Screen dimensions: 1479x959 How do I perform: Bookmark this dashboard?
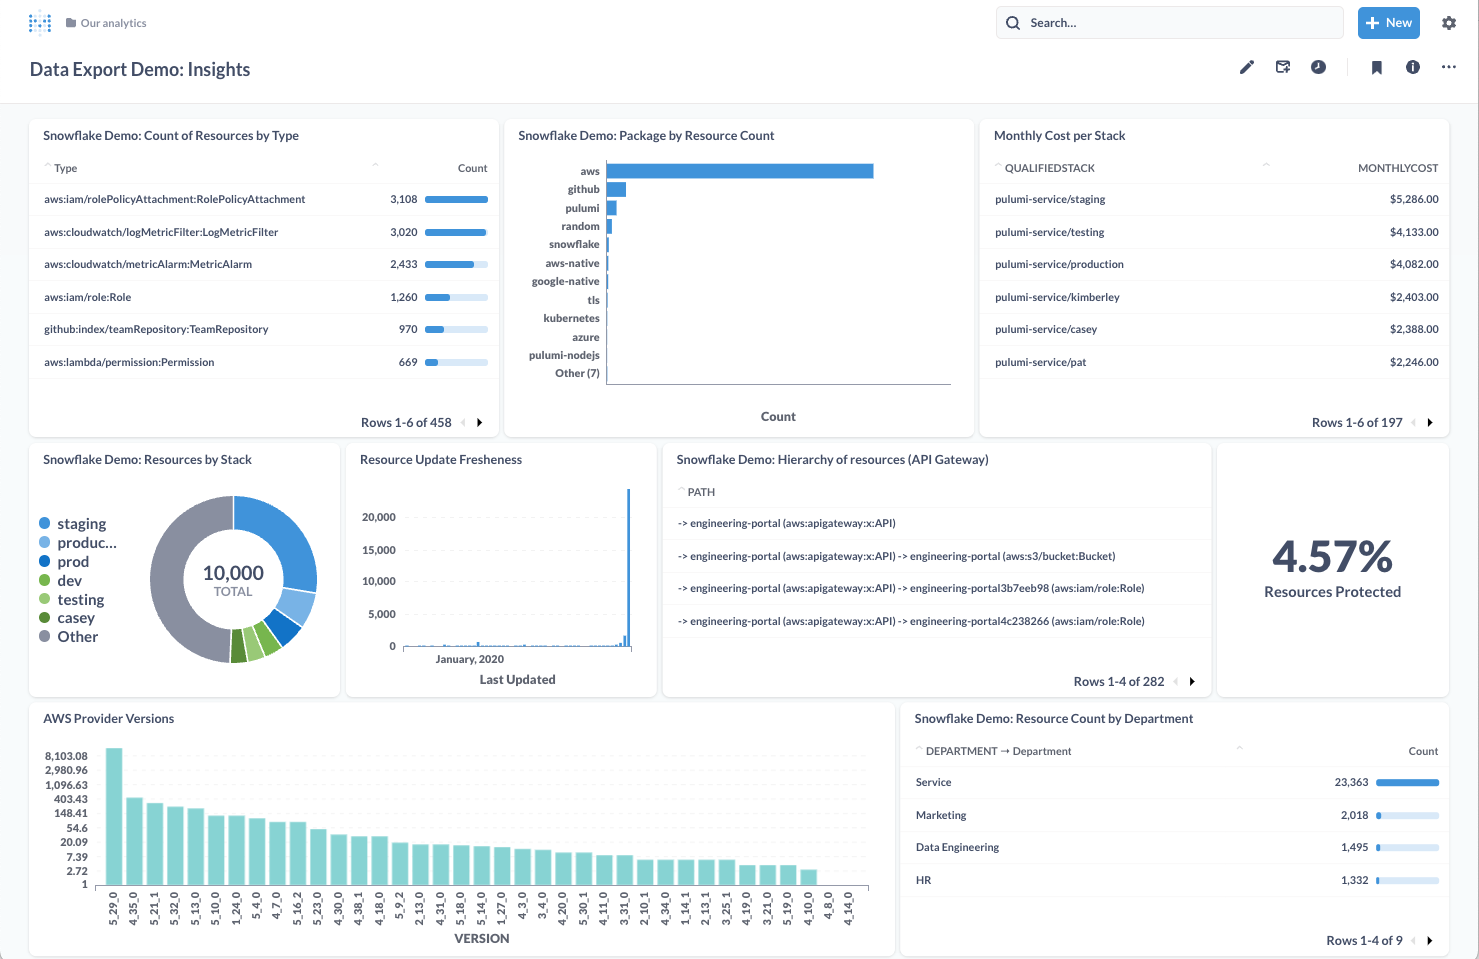1377,68
